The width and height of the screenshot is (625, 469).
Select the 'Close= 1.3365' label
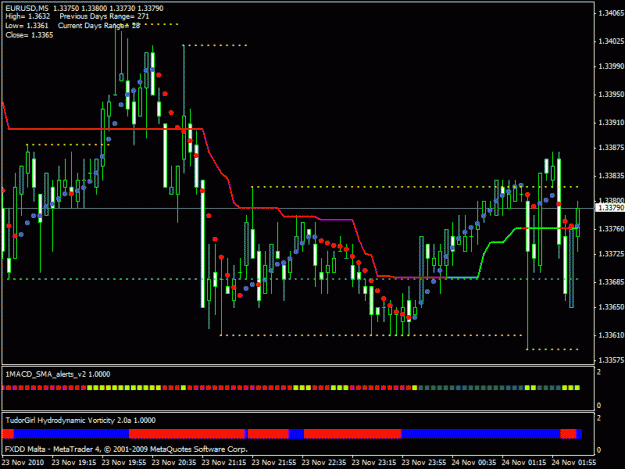click(29, 35)
